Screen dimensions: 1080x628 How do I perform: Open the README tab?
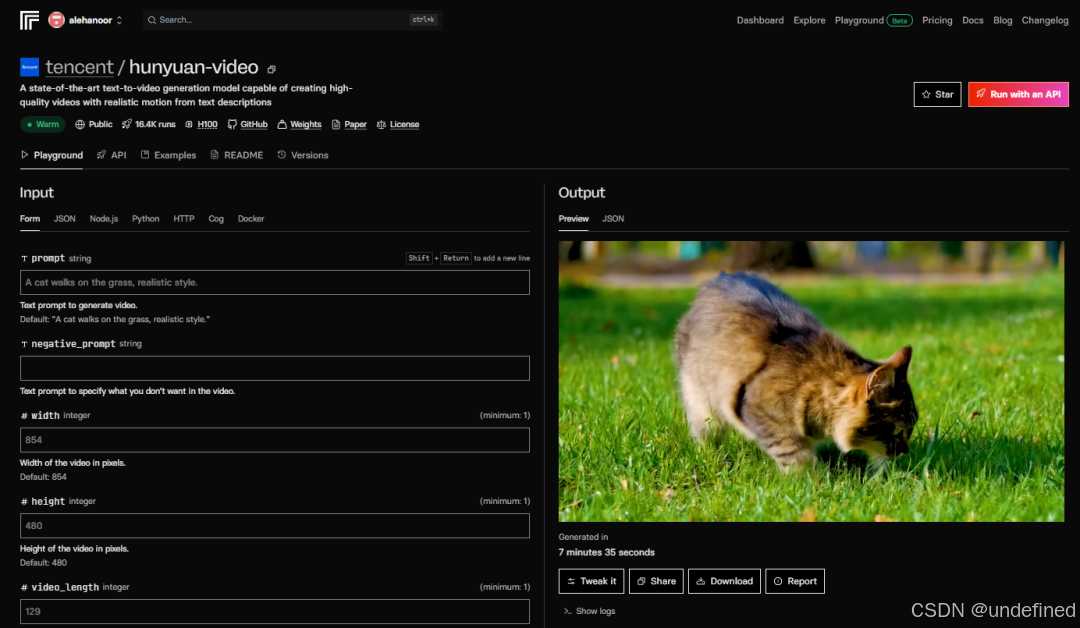(236, 156)
